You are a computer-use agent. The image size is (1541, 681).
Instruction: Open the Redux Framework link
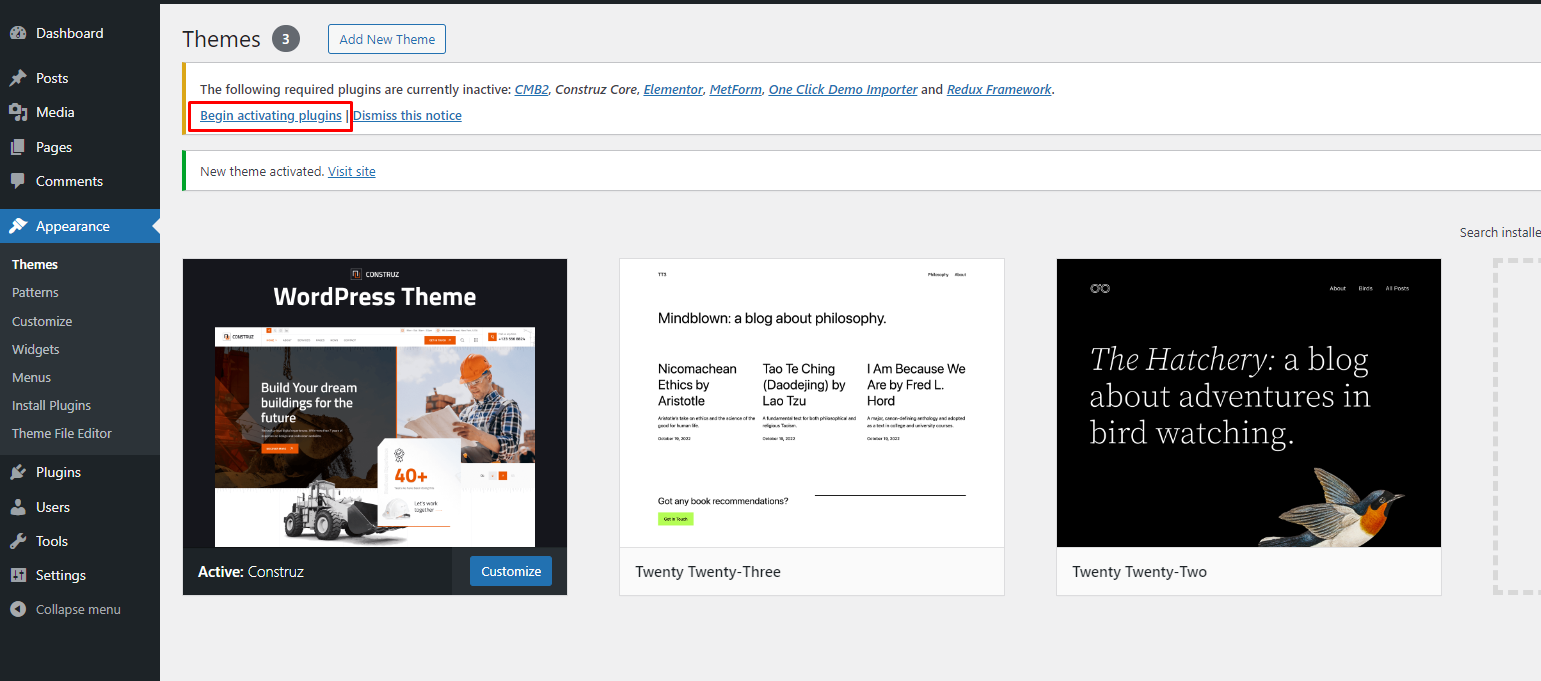coord(999,89)
